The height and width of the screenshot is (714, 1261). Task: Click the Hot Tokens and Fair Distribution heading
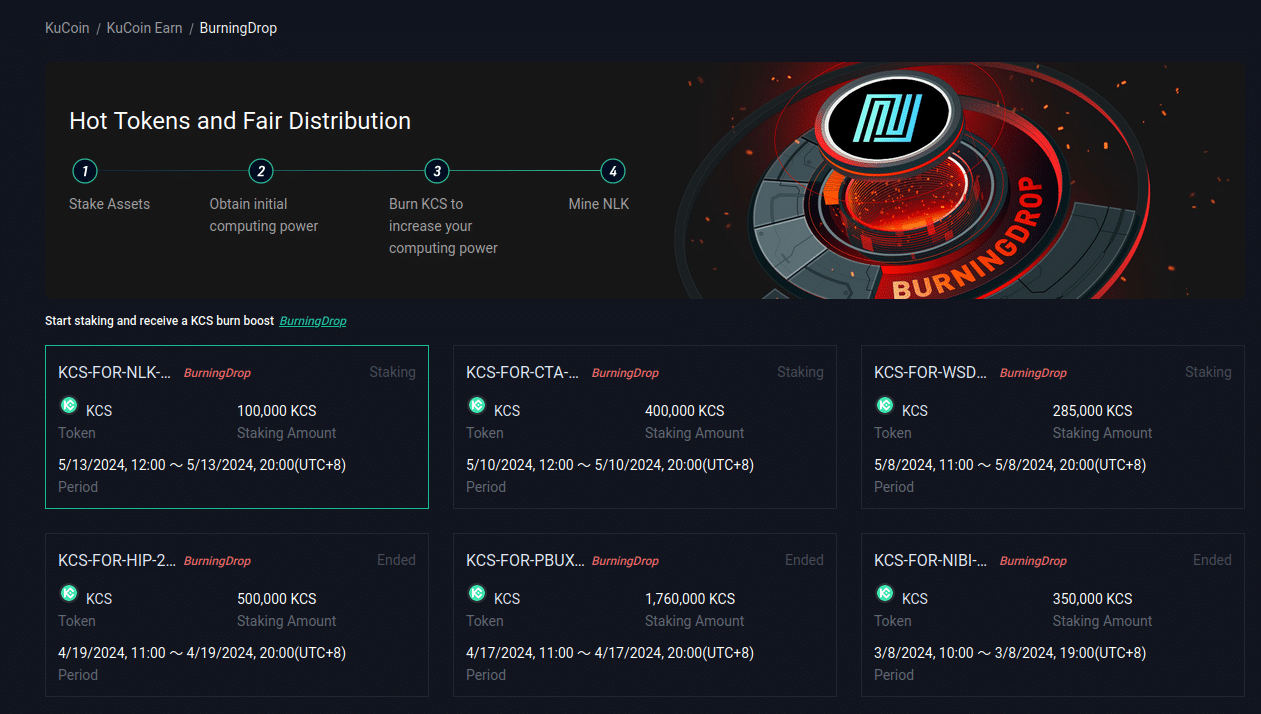coord(240,121)
